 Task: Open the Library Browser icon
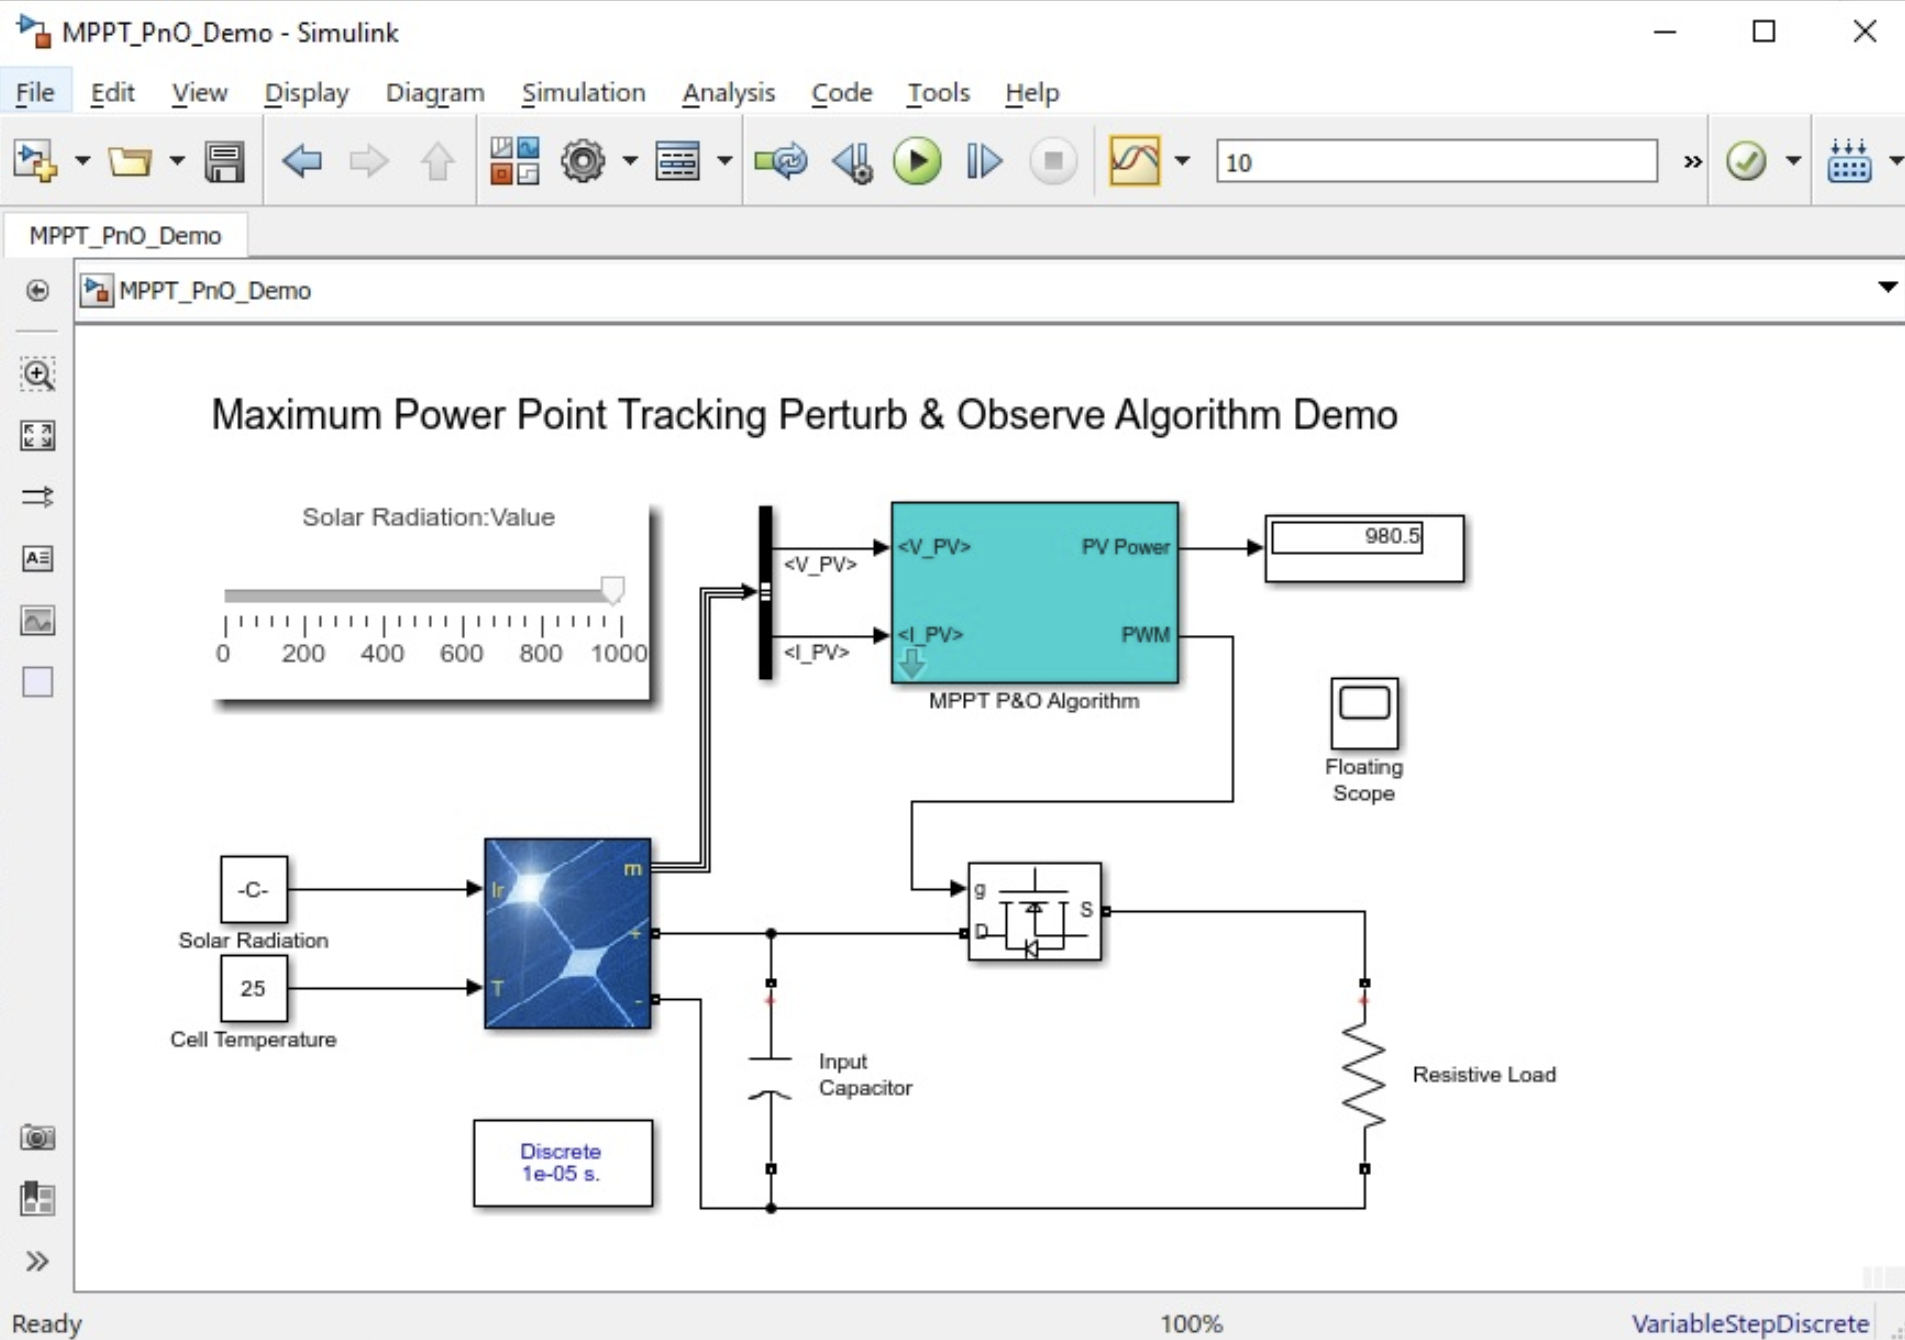click(514, 161)
